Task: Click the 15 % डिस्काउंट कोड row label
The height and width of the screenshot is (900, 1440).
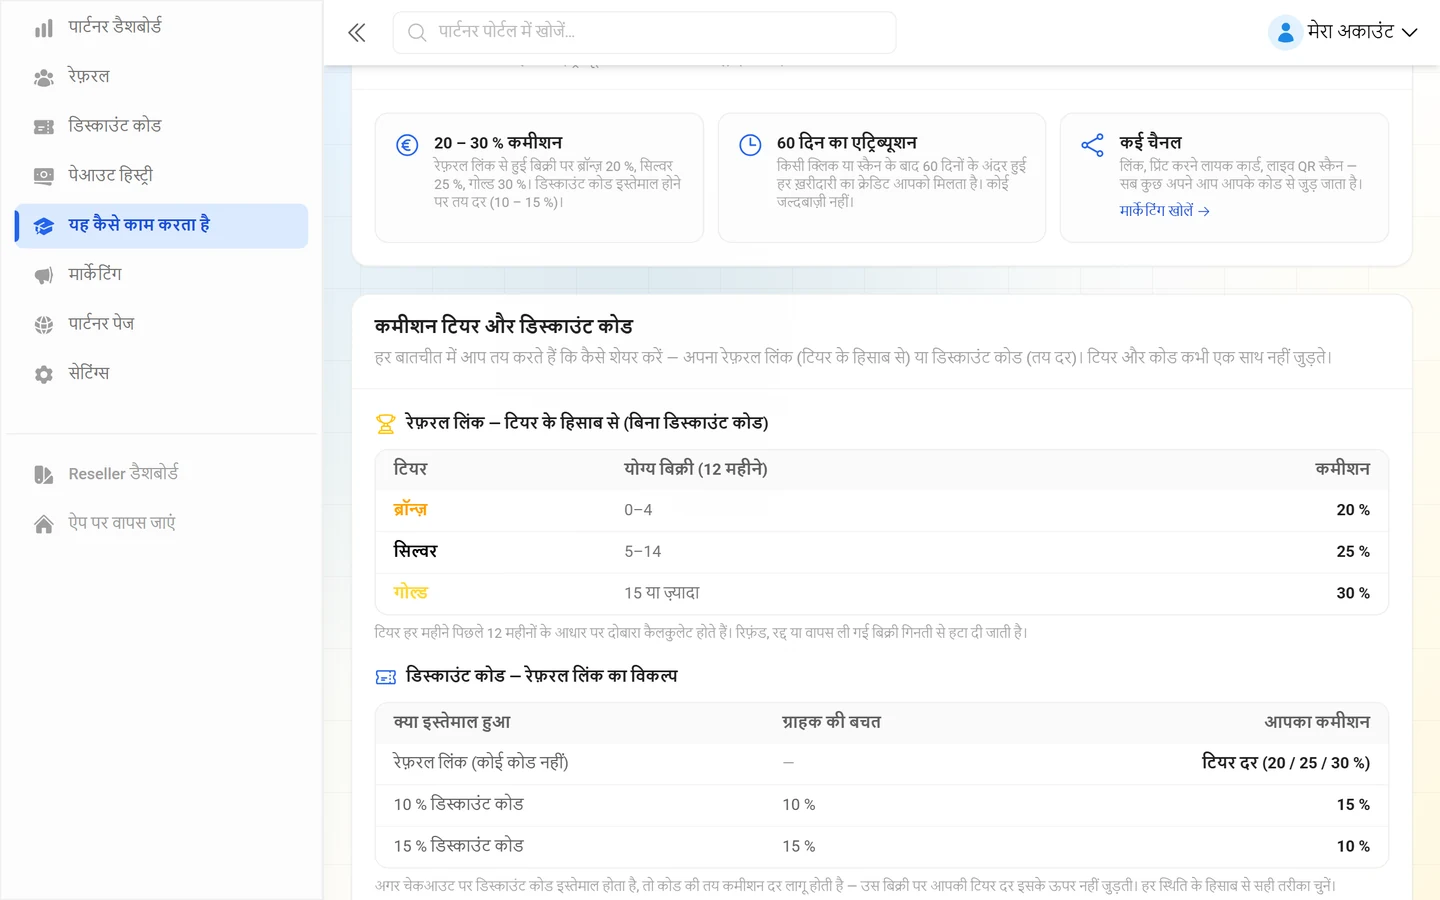Action: point(459,846)
